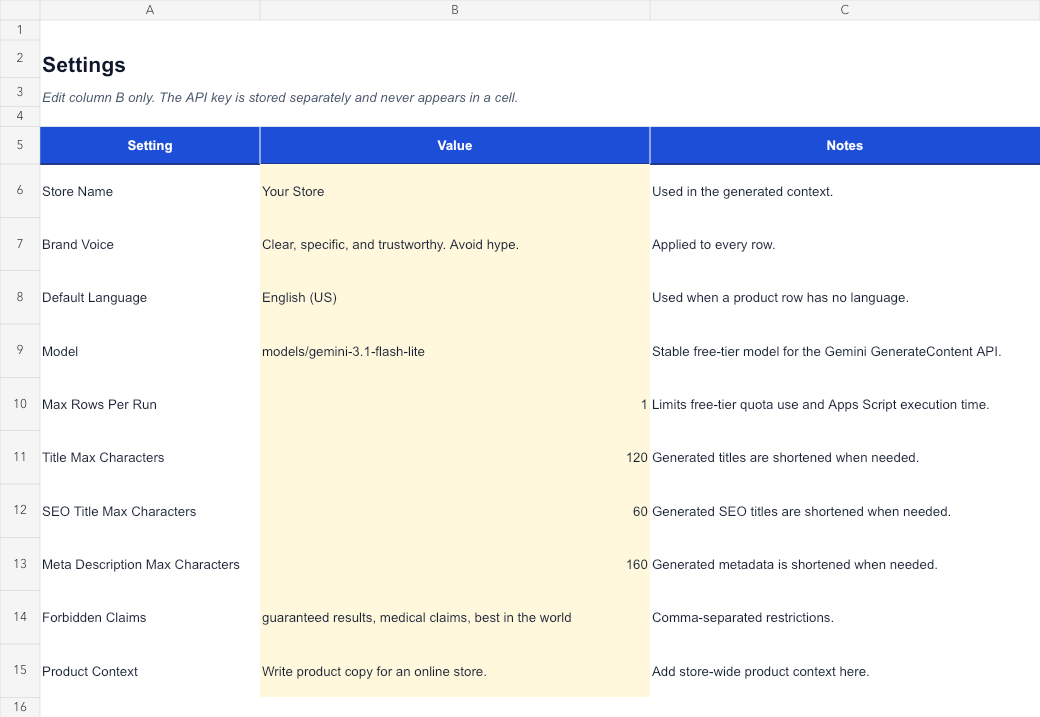Click the 'Stable free-tier model' note
The image size is (1040, 717).
click(x=826, y=352)
